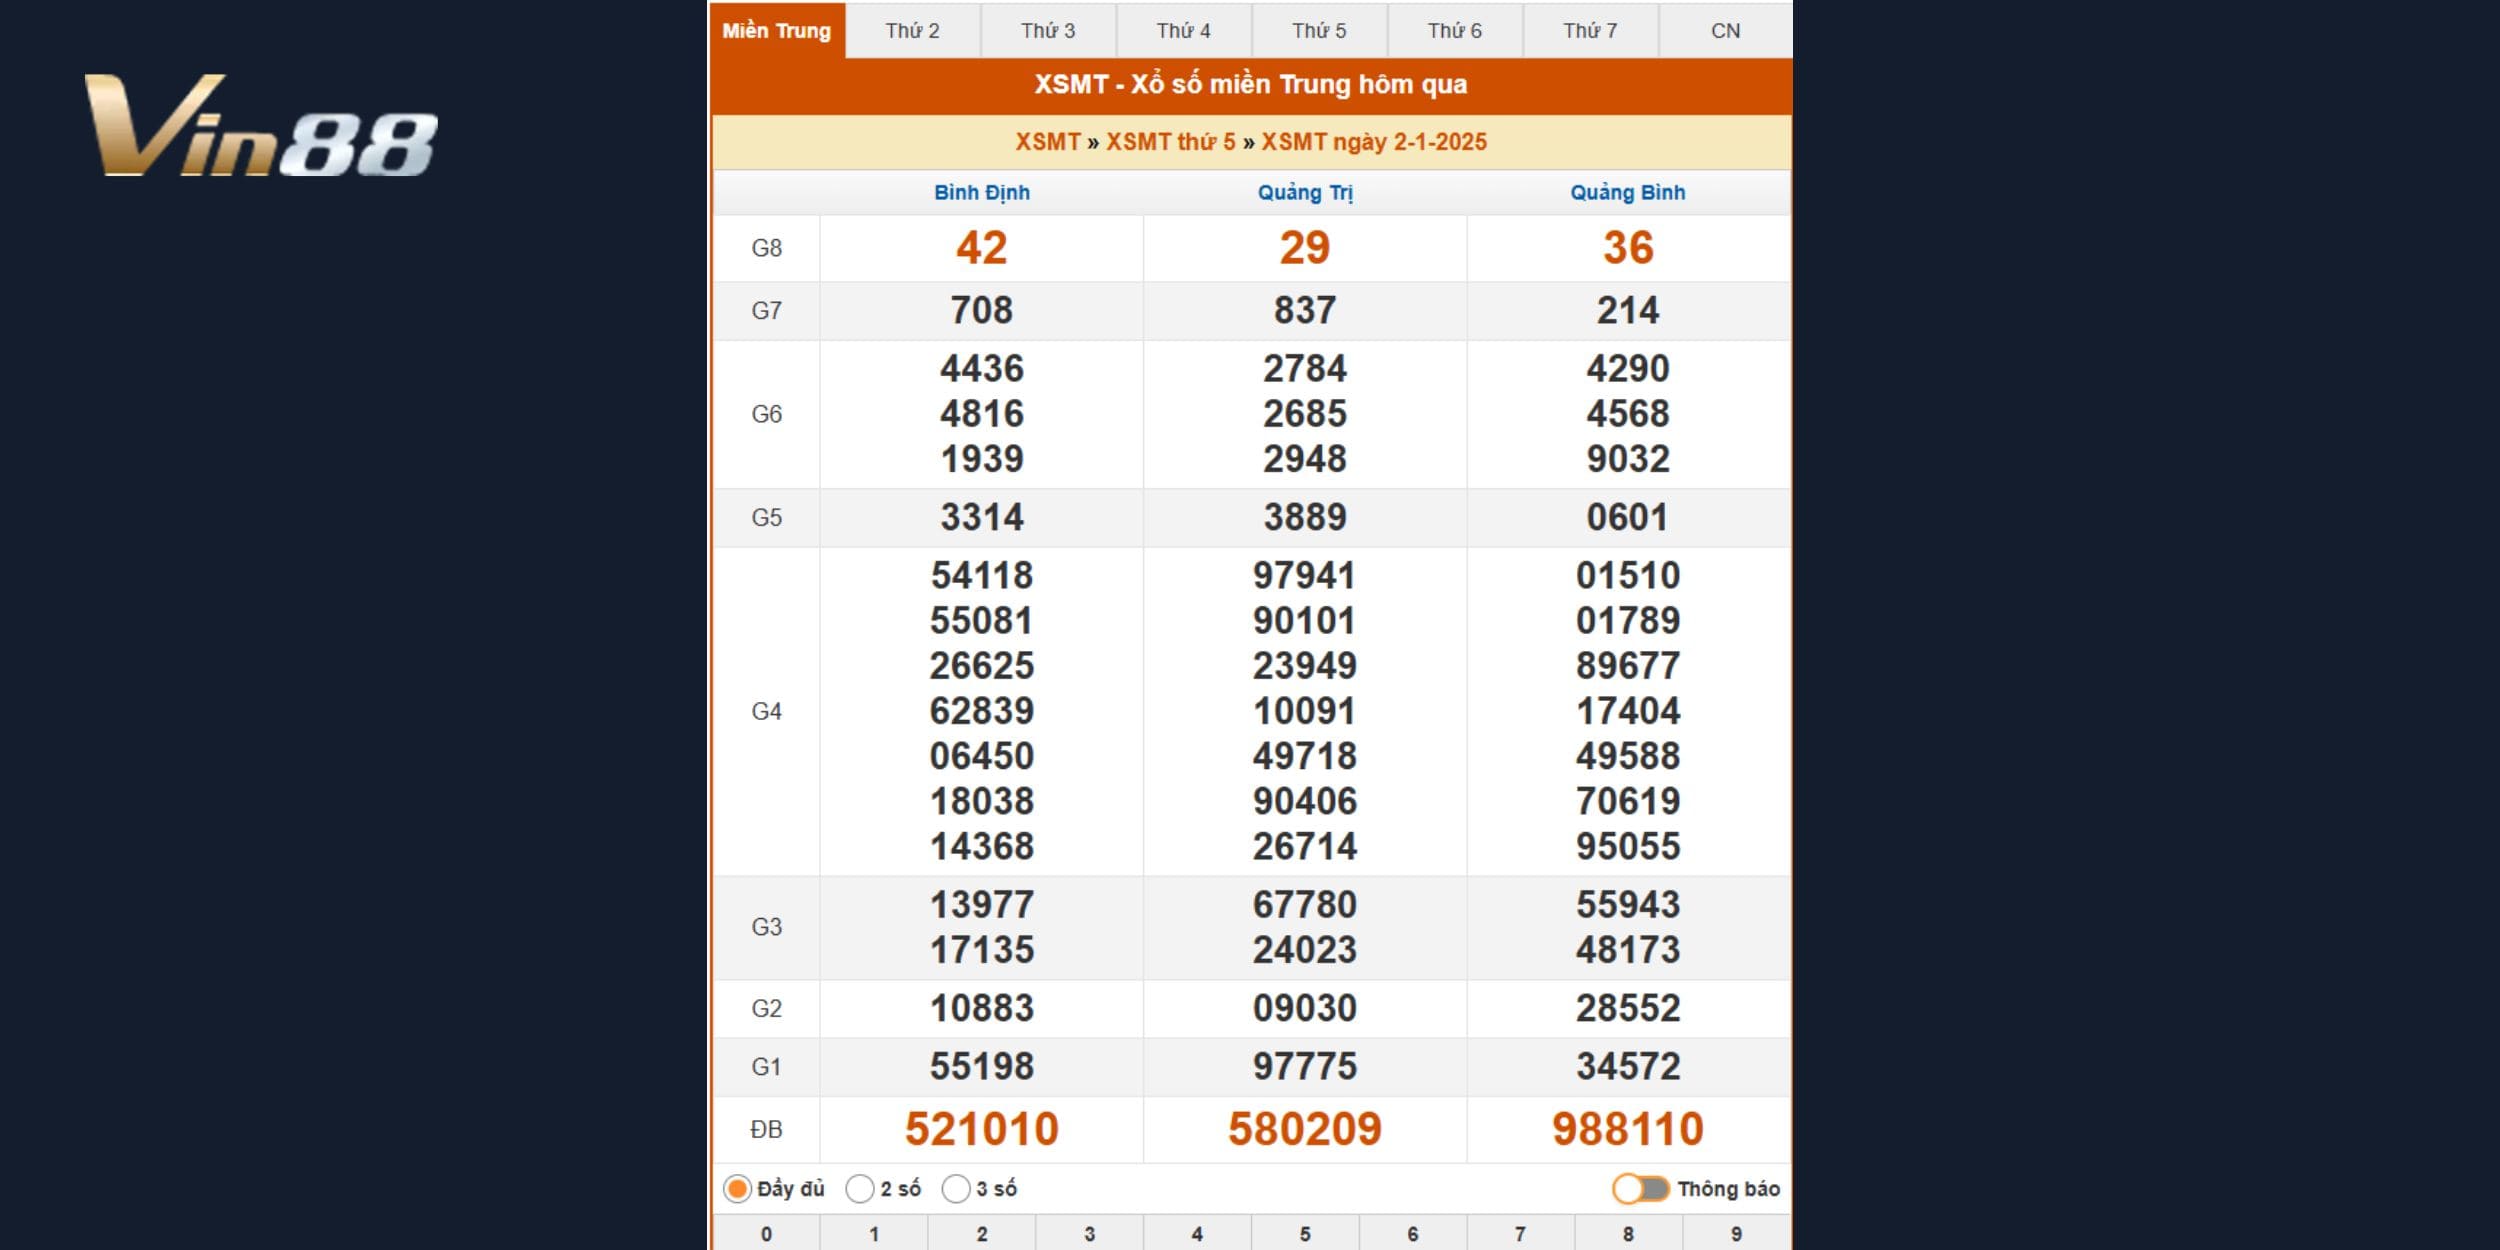The height and width of the screenshot is (1250, 2500).
Task: Click G1 result 97775
Action: (x=1305, y=1067)
